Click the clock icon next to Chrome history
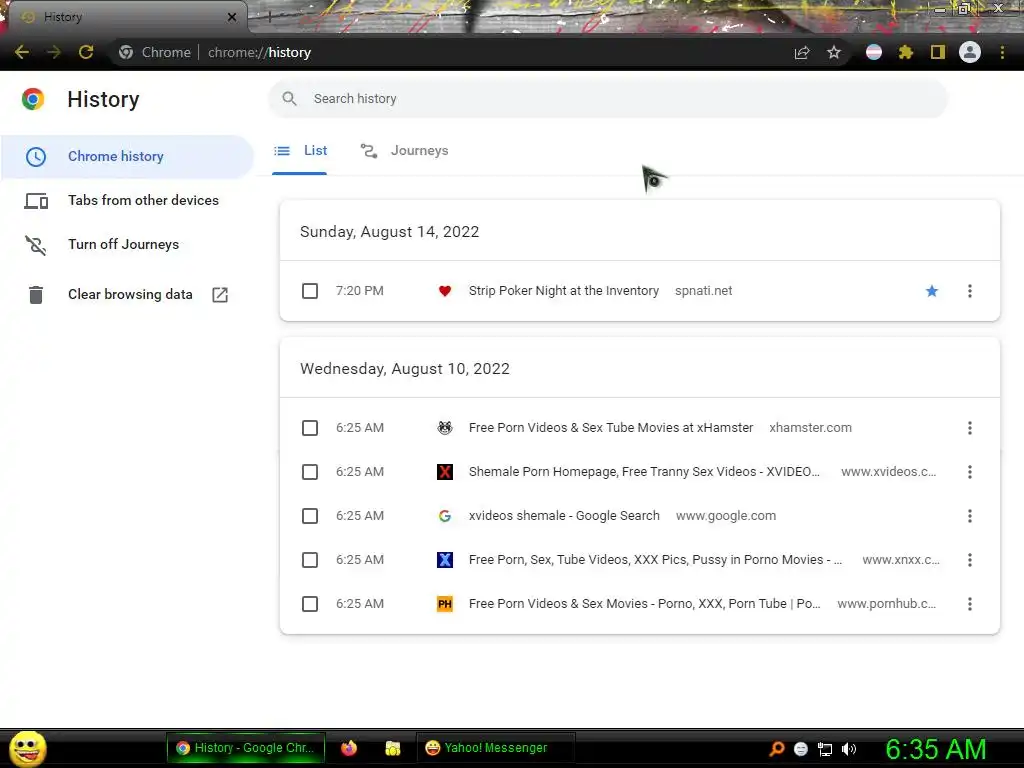This screenshot has height=768, width=1024. pos(36,157)
